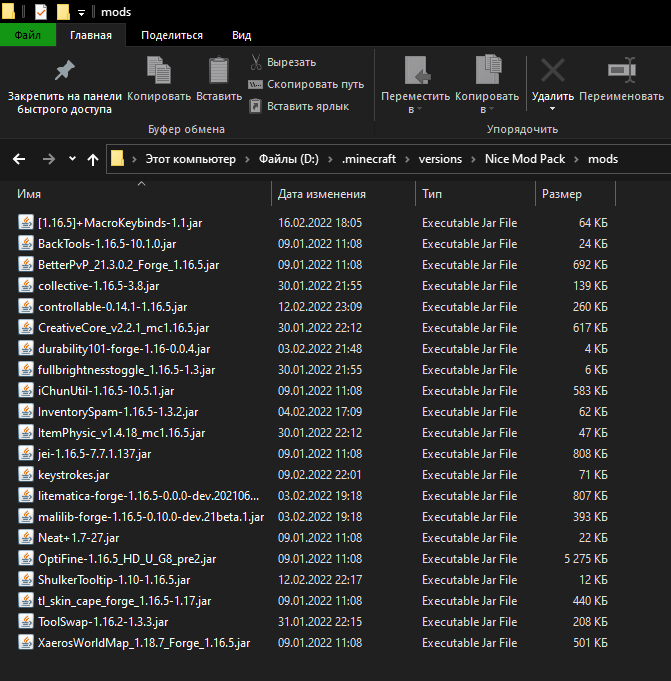This screenshot has width=671, height=681.
Task: Select InventorySpam-1.16.5-1.3.2.jar file
Action: (x=118, y=411)
